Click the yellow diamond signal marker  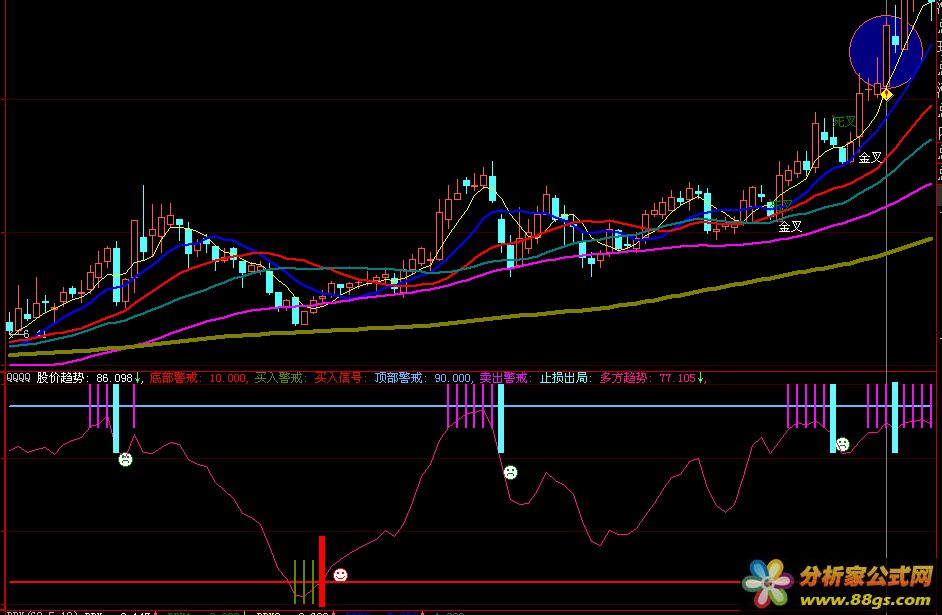[x=886, y=94]
